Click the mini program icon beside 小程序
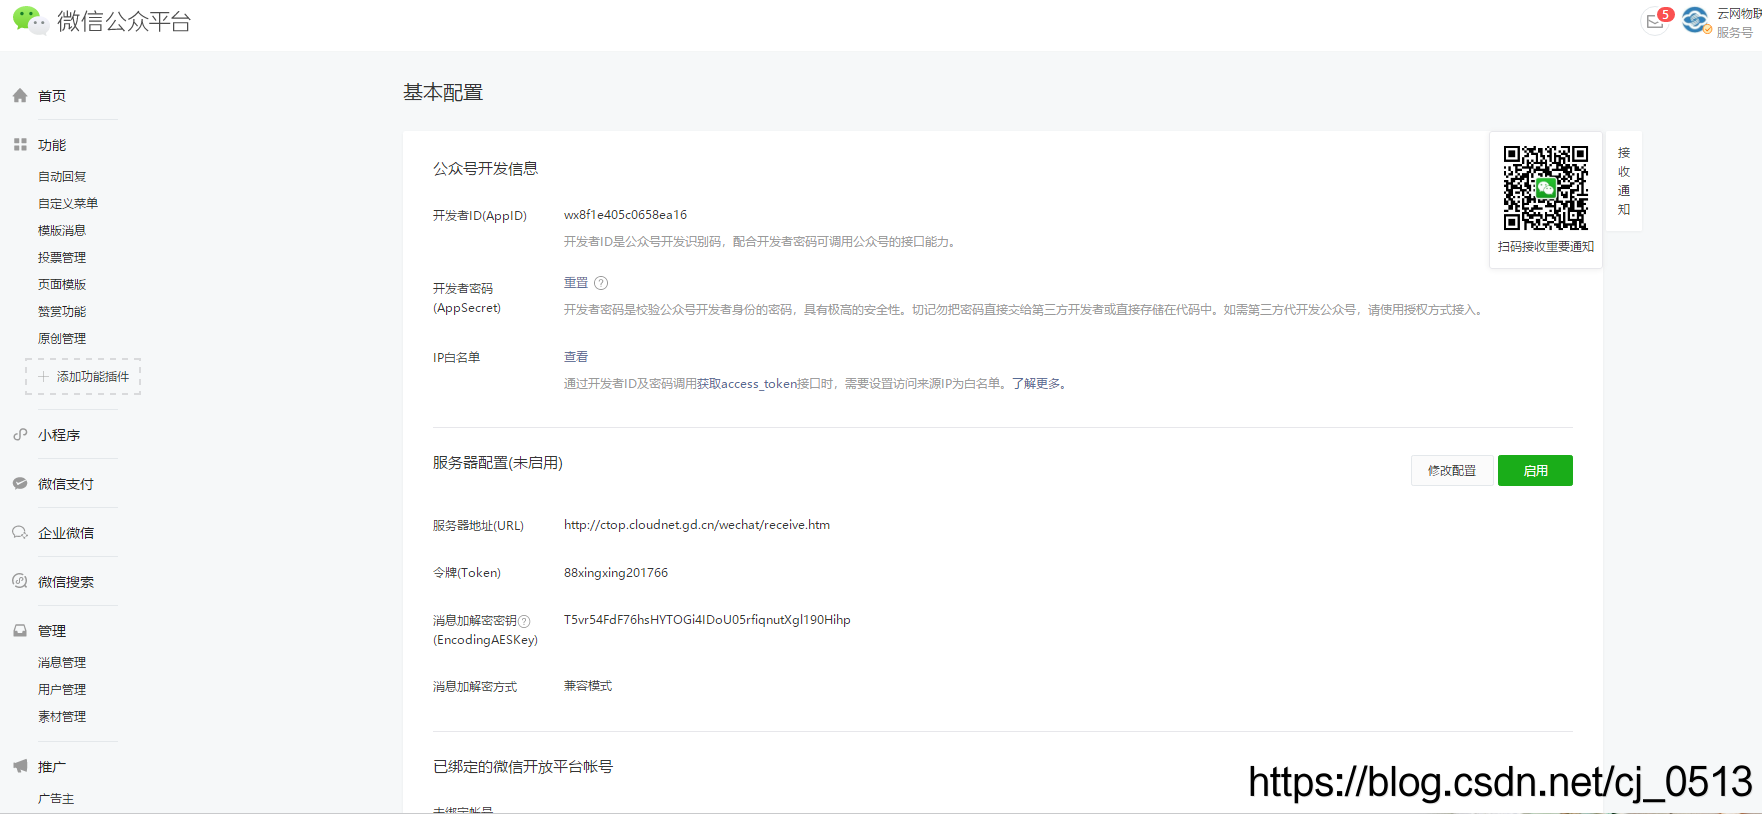This screenshot has width=1762, height=814. (x=20, y=435)
